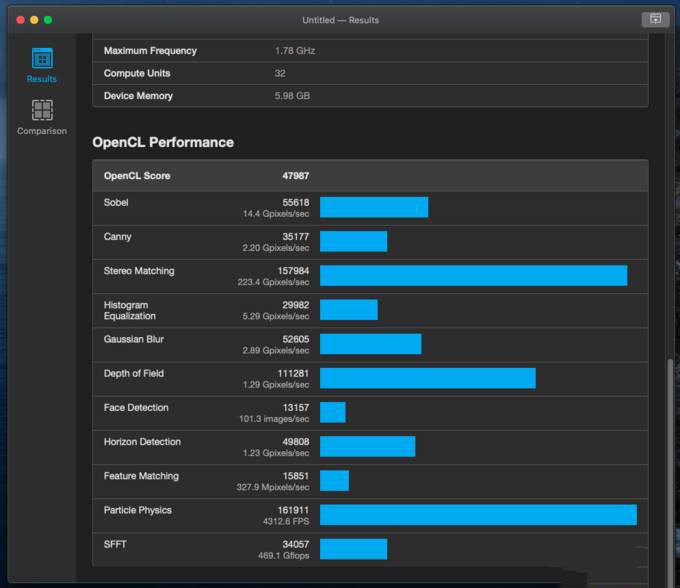Click the Compute Units label
680x588 pixels.
coord(137,73)
